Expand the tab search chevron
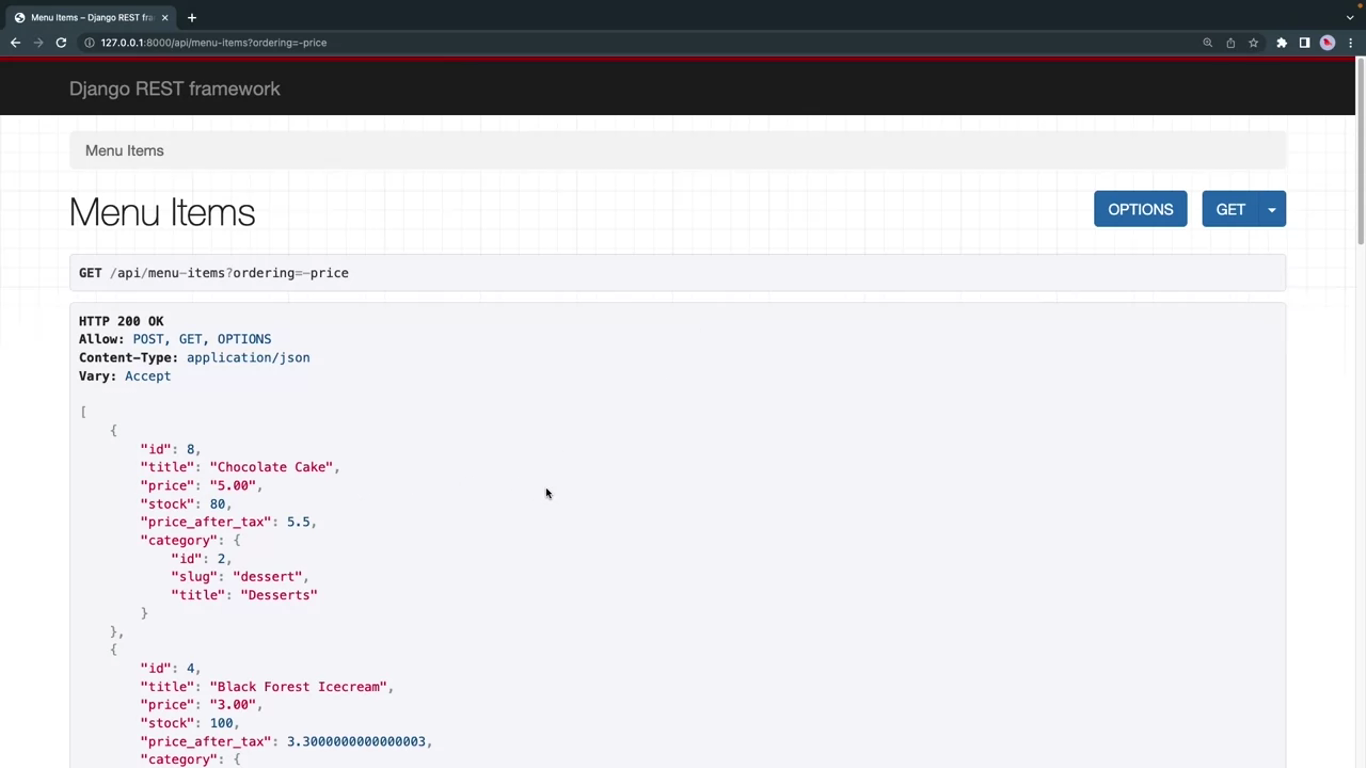 [1350, 17]
